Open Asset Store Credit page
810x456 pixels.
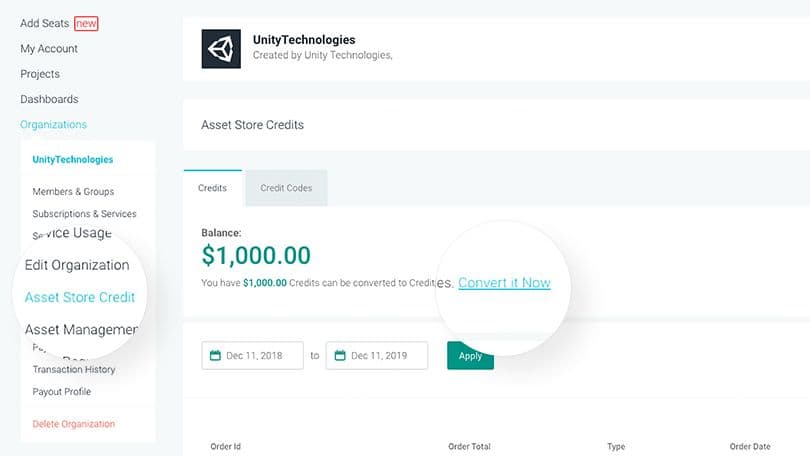pyautogui.click(x=80, y=297)
